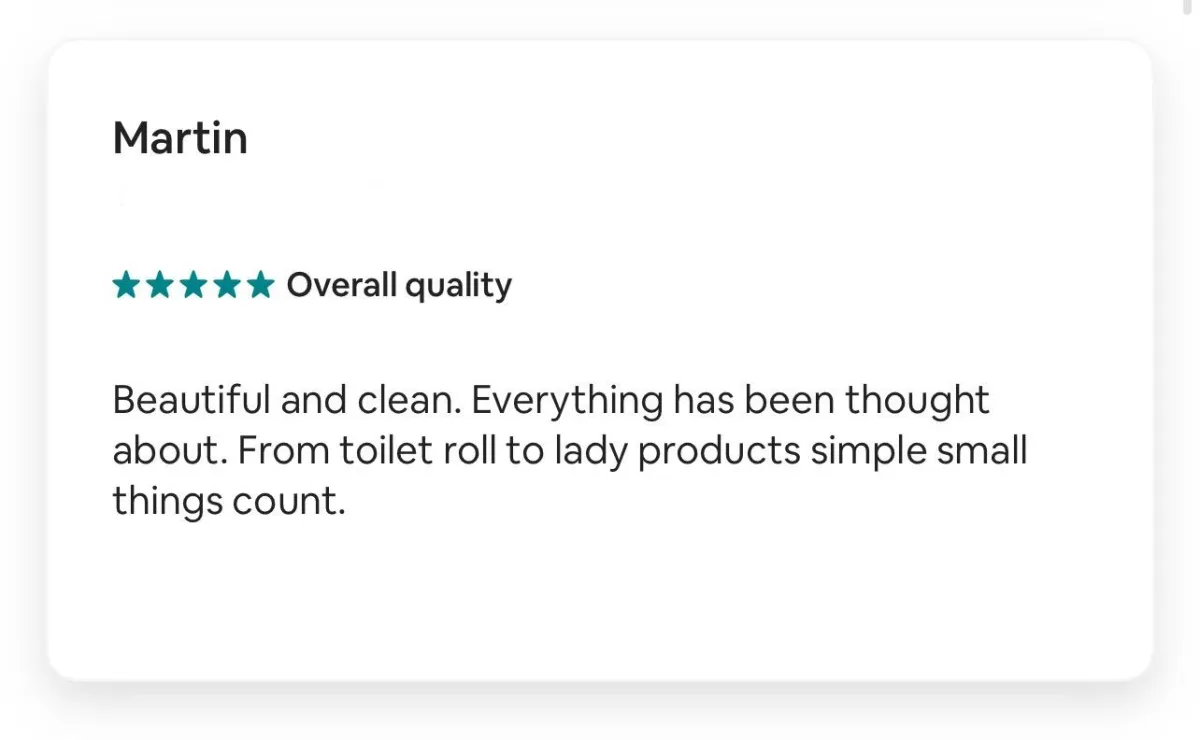Select the last line things count
Screen dimensions: 1200x740
point(229,502)
